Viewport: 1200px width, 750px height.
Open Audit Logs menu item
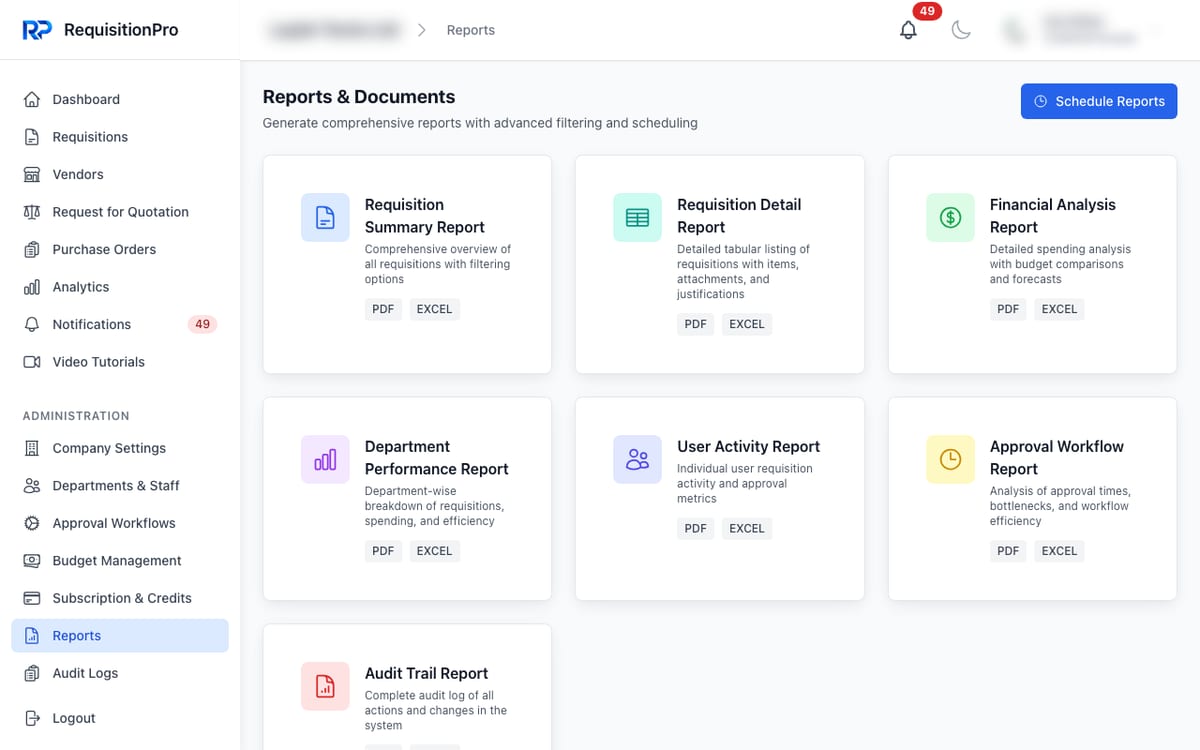click(x=120, y=673)
